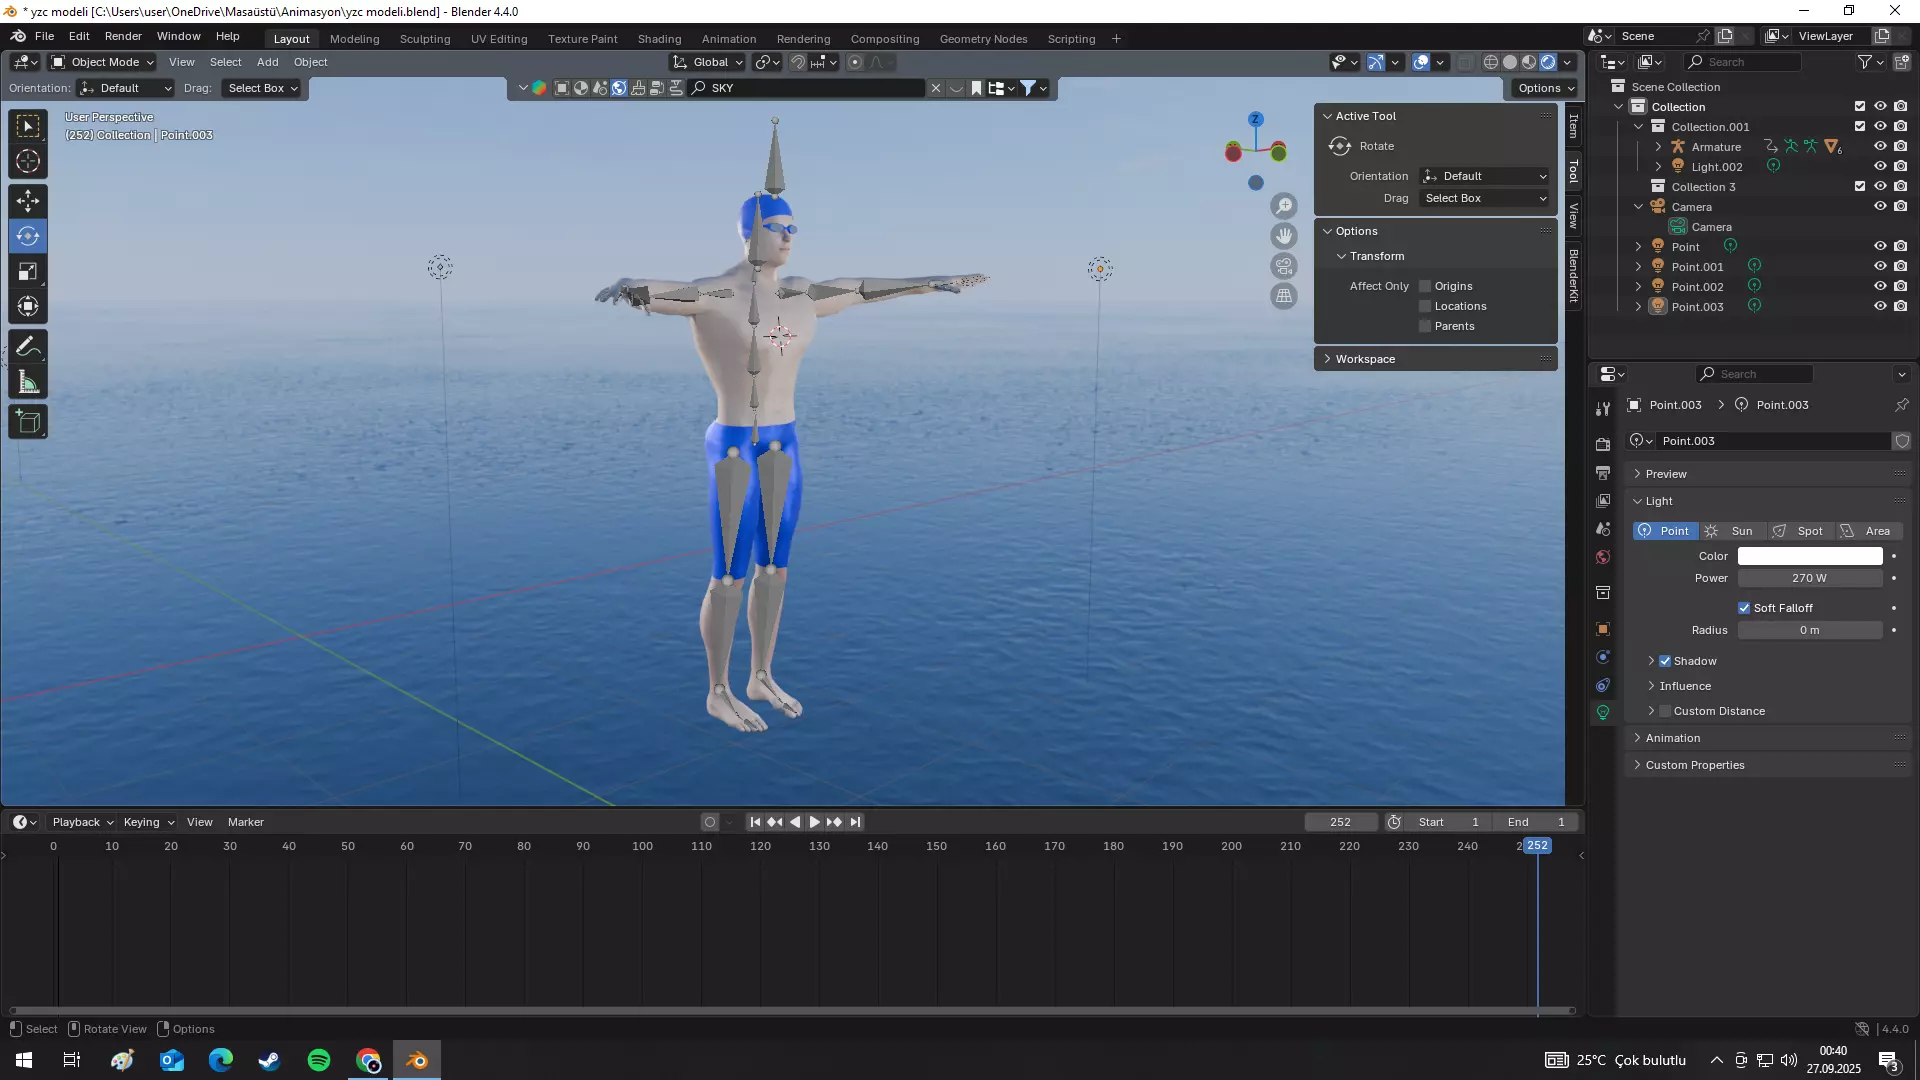Switch to the Sculpting workspace tab
Image resolution: width=1920 pixels, height=1080 pixels.
click(x=425, y=39)
